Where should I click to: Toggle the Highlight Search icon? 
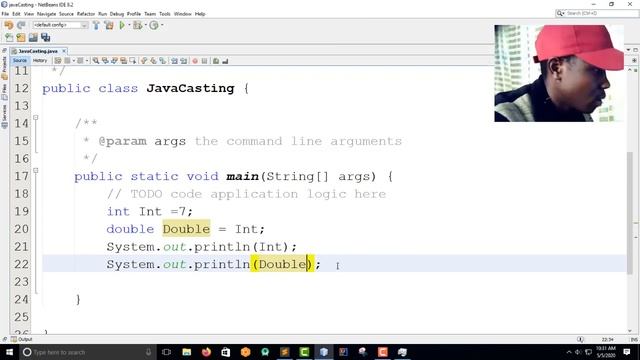coord(123,61)
